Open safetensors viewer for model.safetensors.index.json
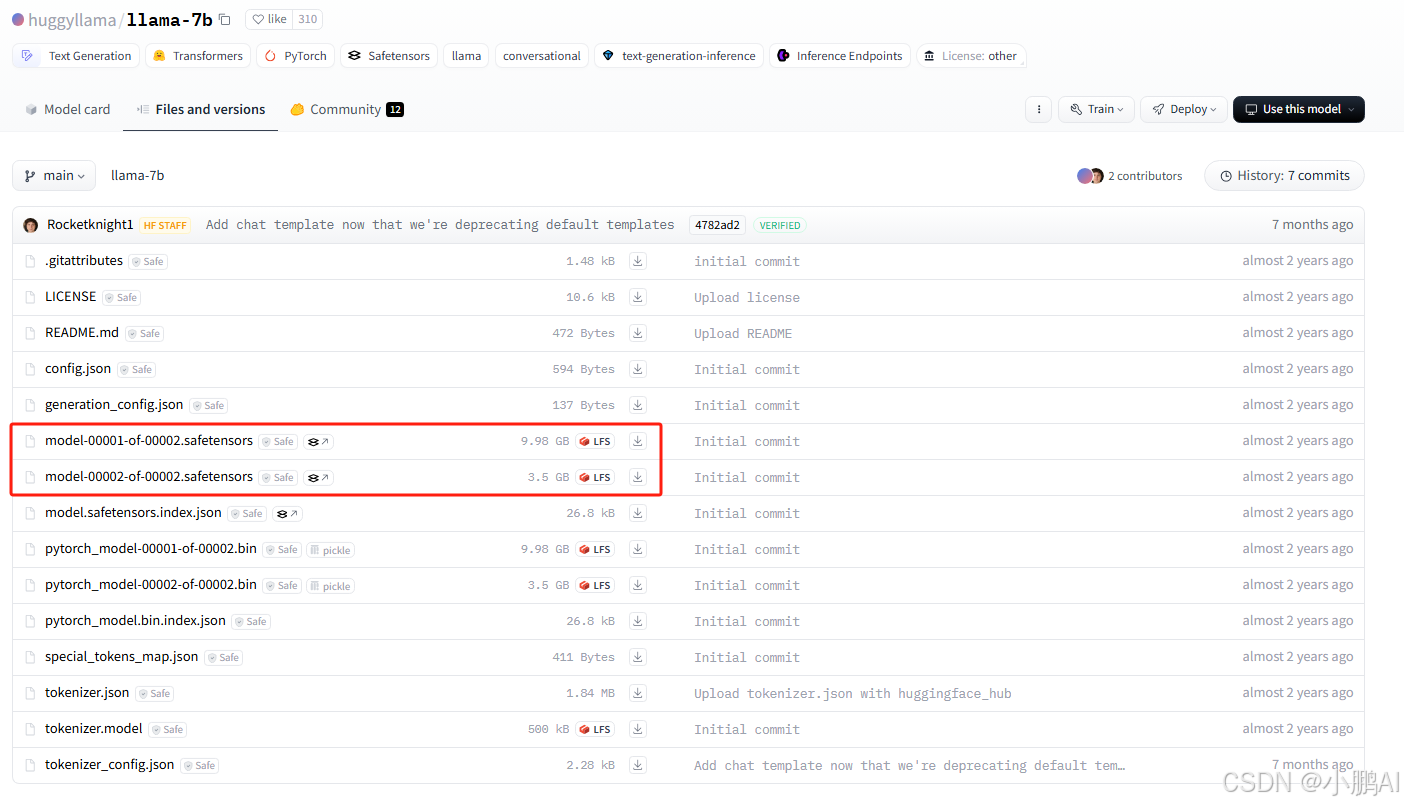Image resolution: width=1404 pixels, height=808 pixels. 287,513
